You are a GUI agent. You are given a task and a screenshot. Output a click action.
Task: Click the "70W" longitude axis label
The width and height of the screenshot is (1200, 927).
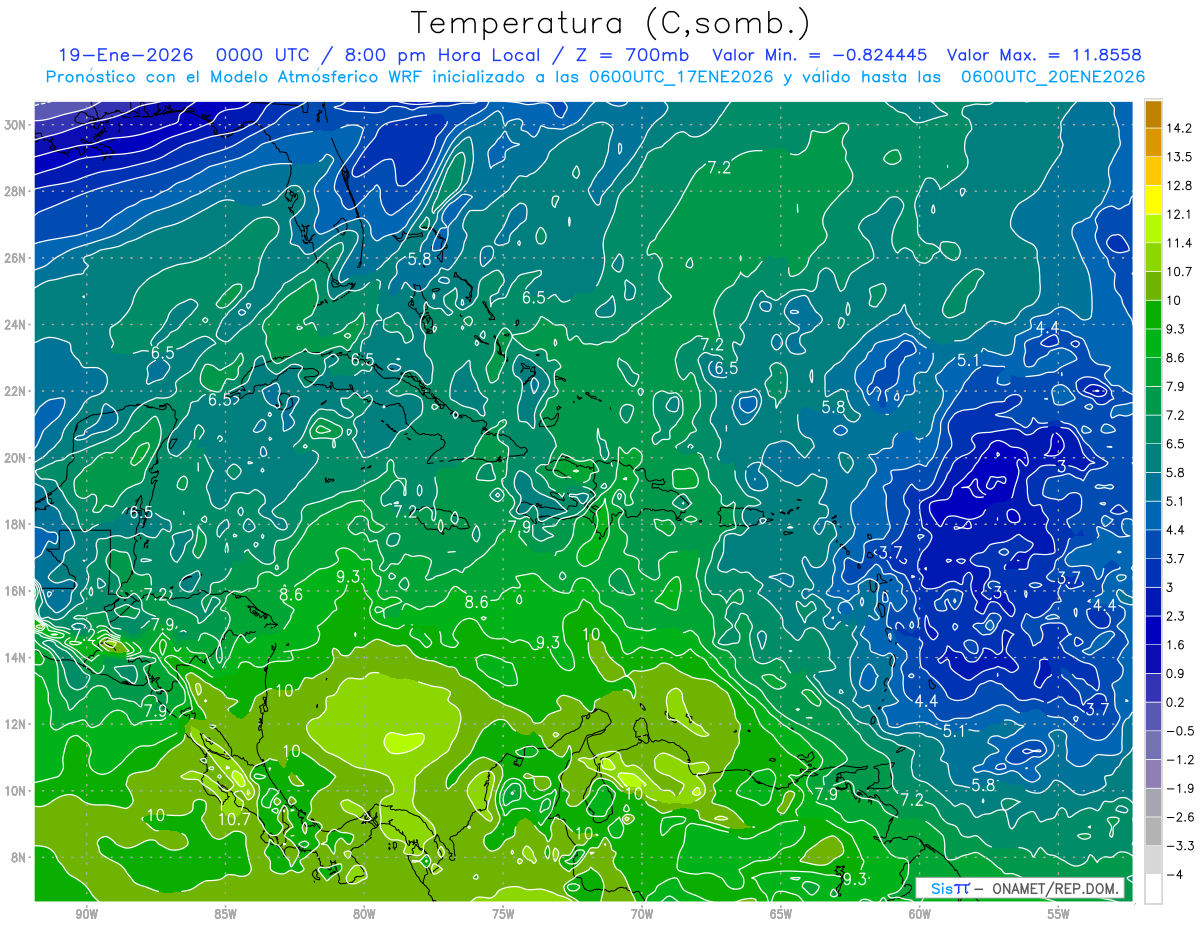click(642, 915)
